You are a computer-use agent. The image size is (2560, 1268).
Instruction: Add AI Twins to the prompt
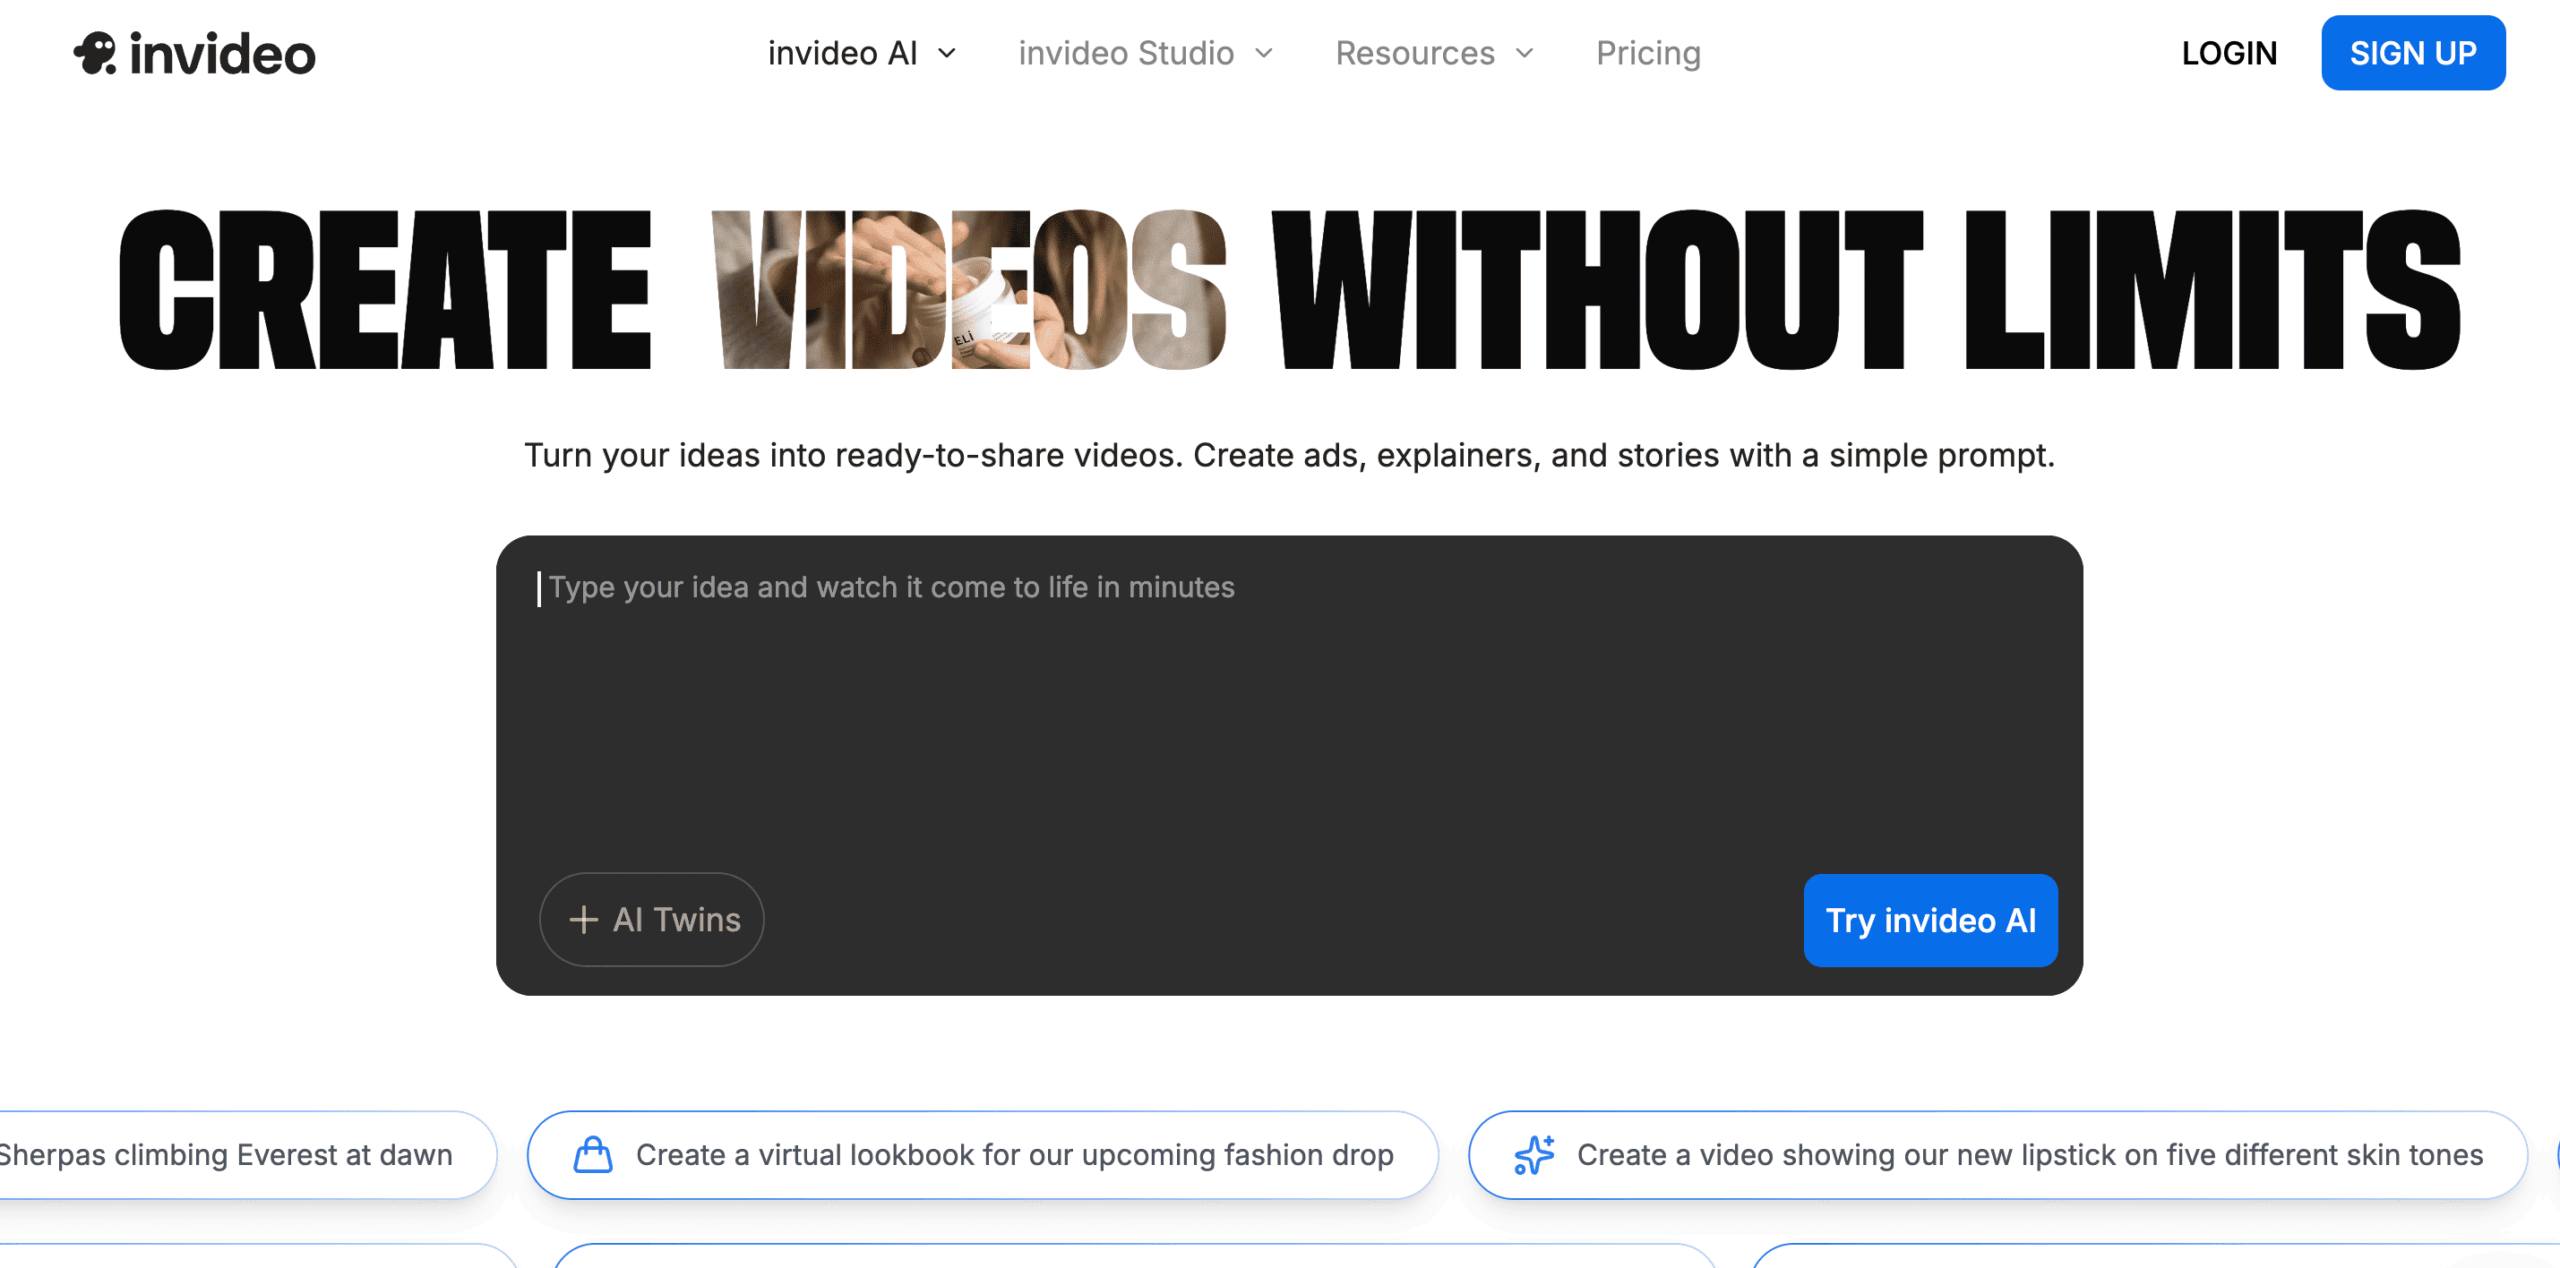click(652, 920)
